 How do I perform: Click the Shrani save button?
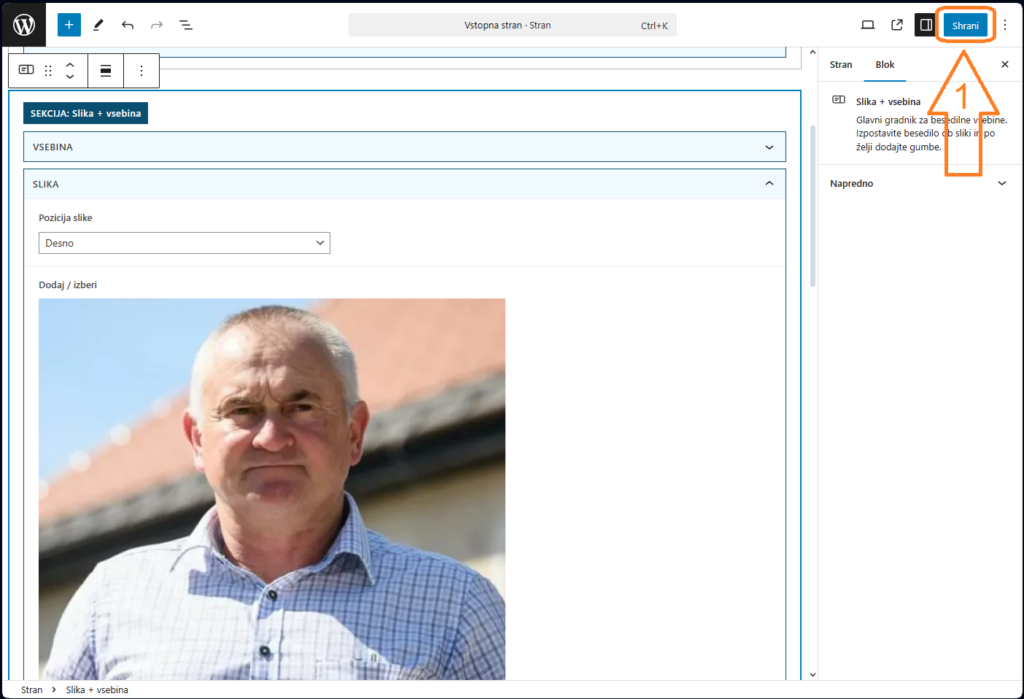(x=965, y=25)
